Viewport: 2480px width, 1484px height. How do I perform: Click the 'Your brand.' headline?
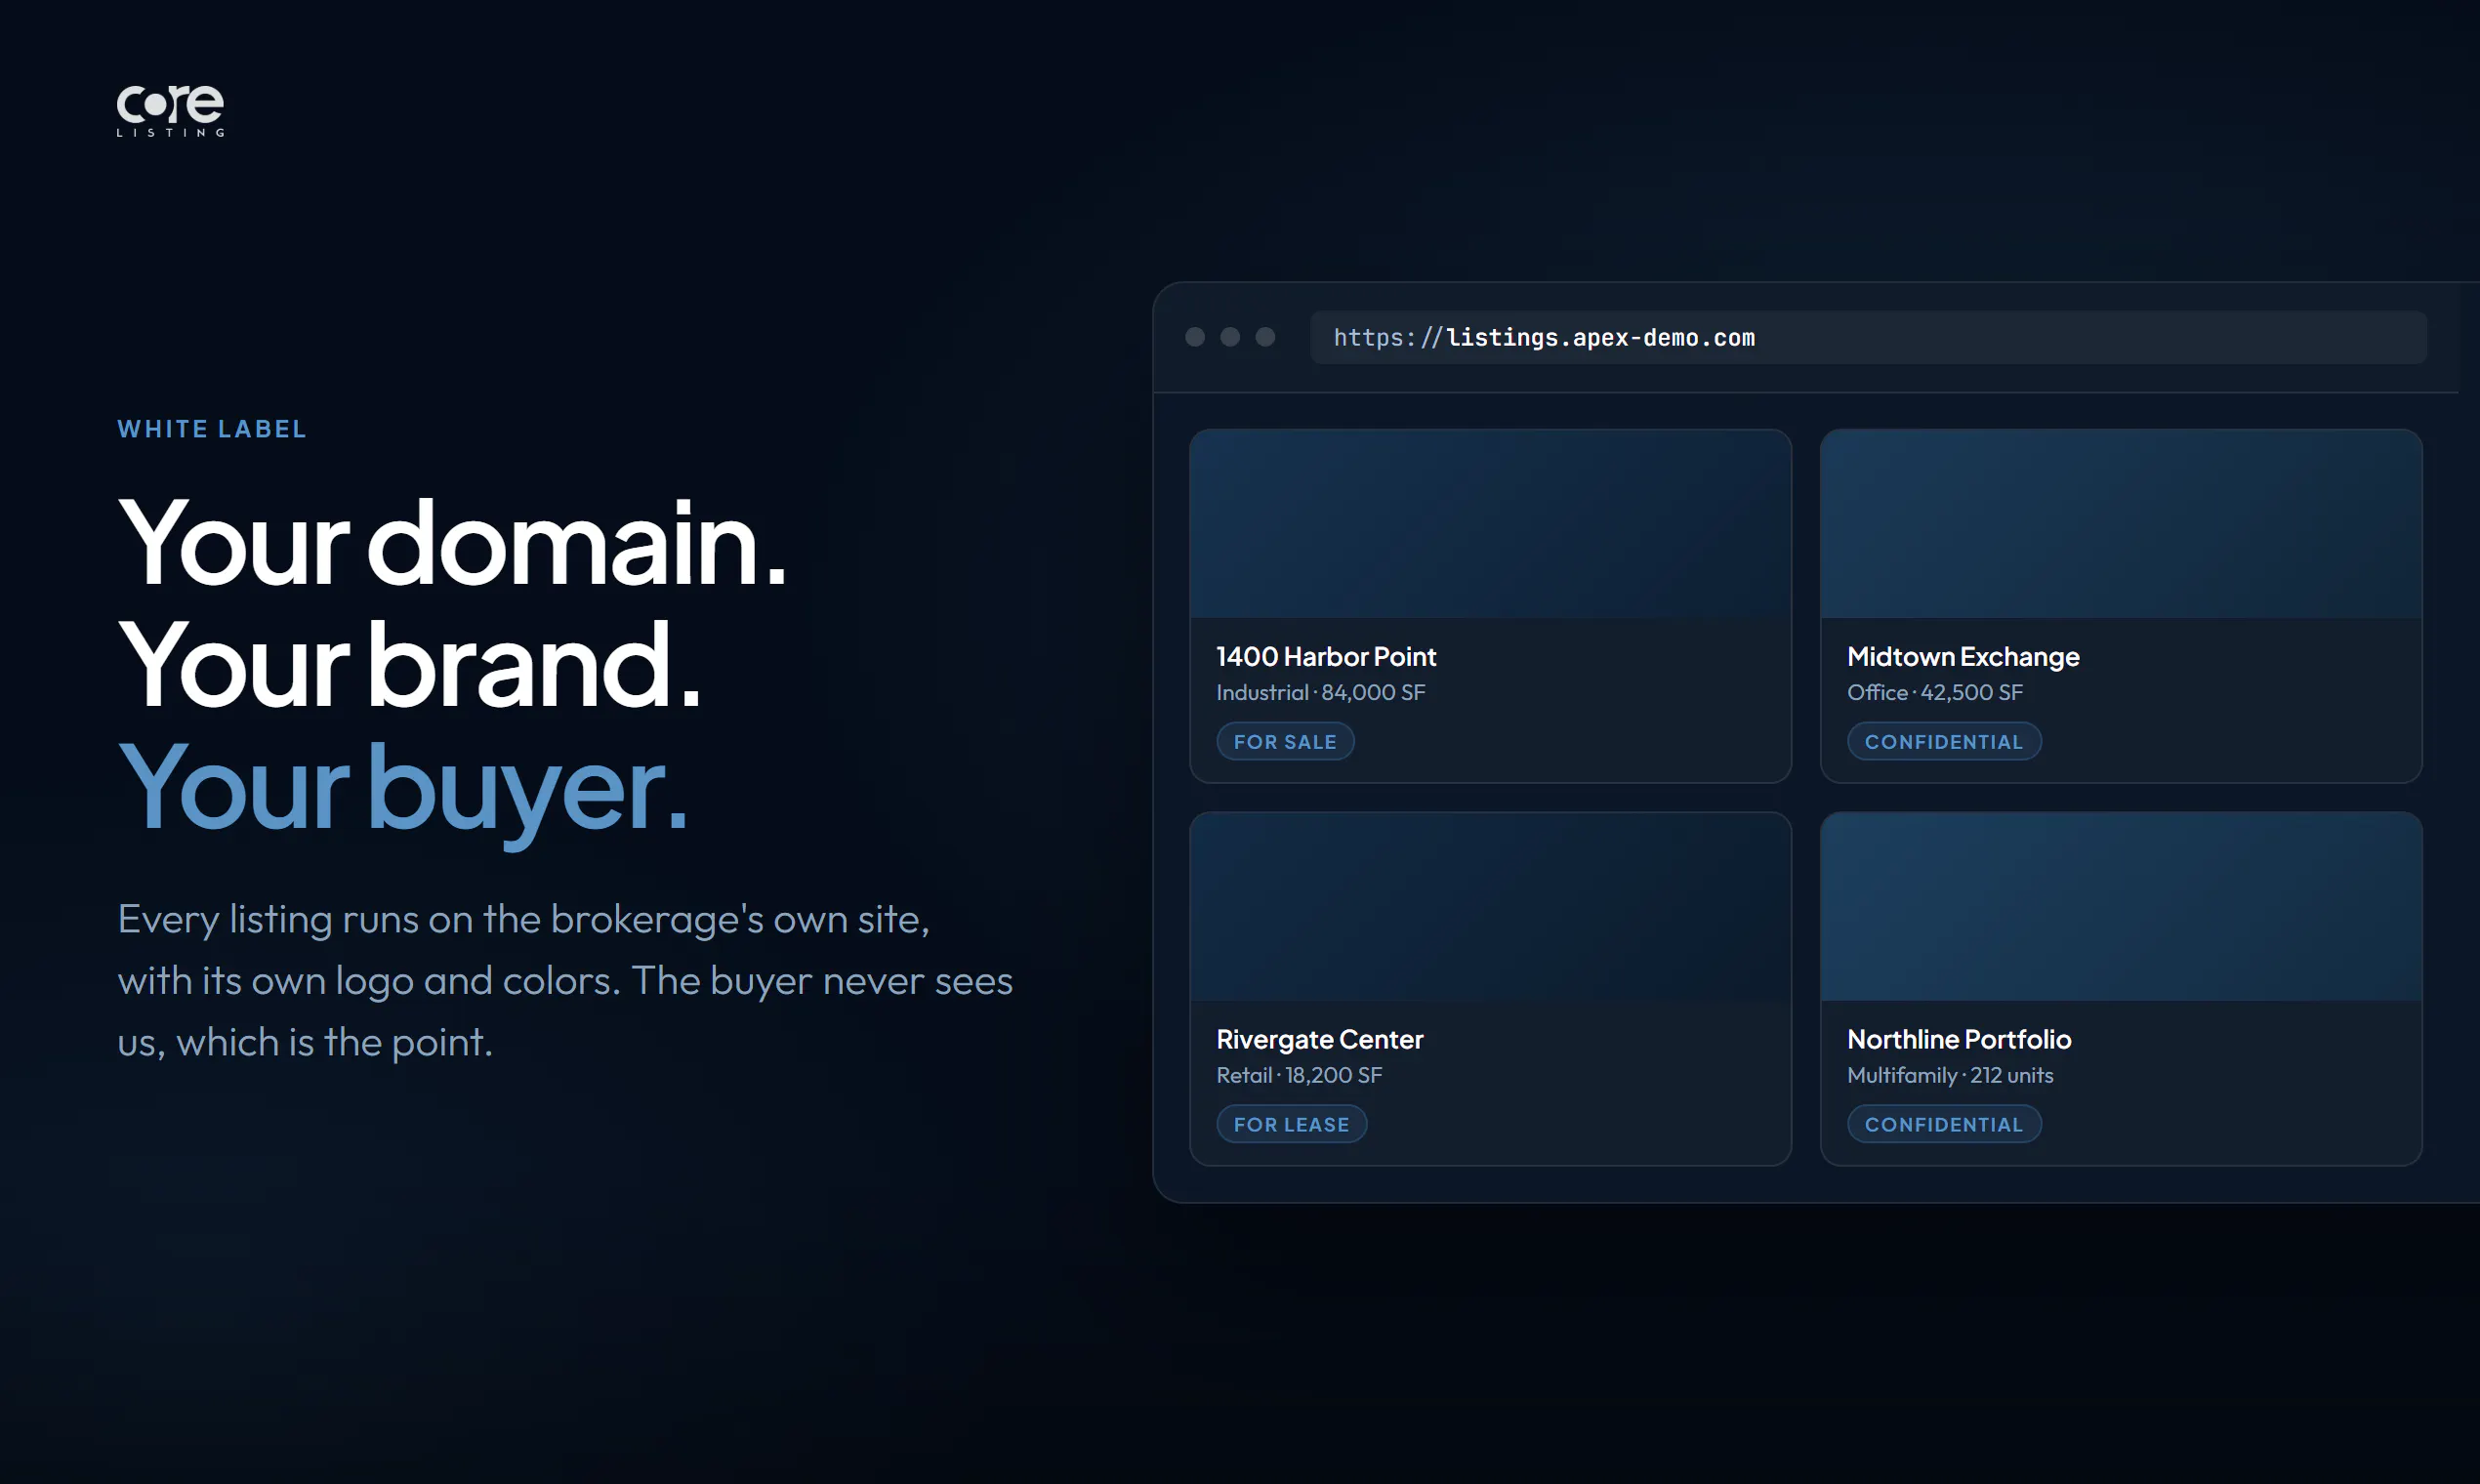coord(409,664)
